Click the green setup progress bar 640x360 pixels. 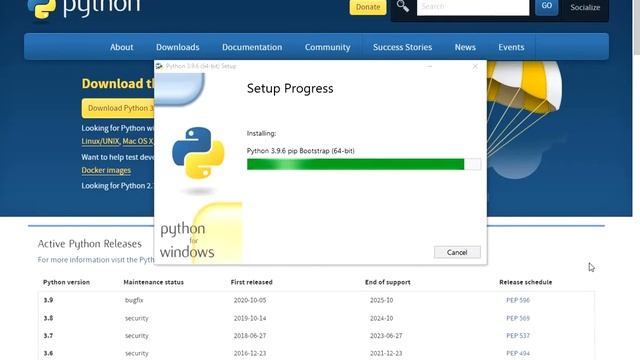(x=364, y=164)
